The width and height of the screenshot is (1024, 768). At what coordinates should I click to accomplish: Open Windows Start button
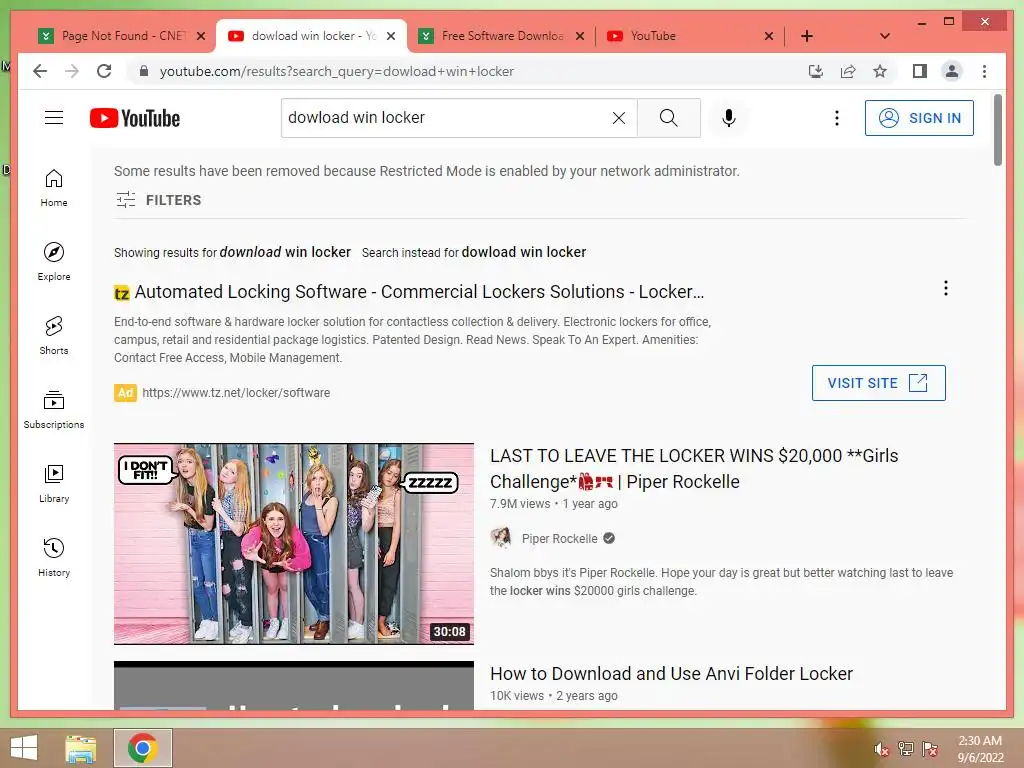(24, 748)
